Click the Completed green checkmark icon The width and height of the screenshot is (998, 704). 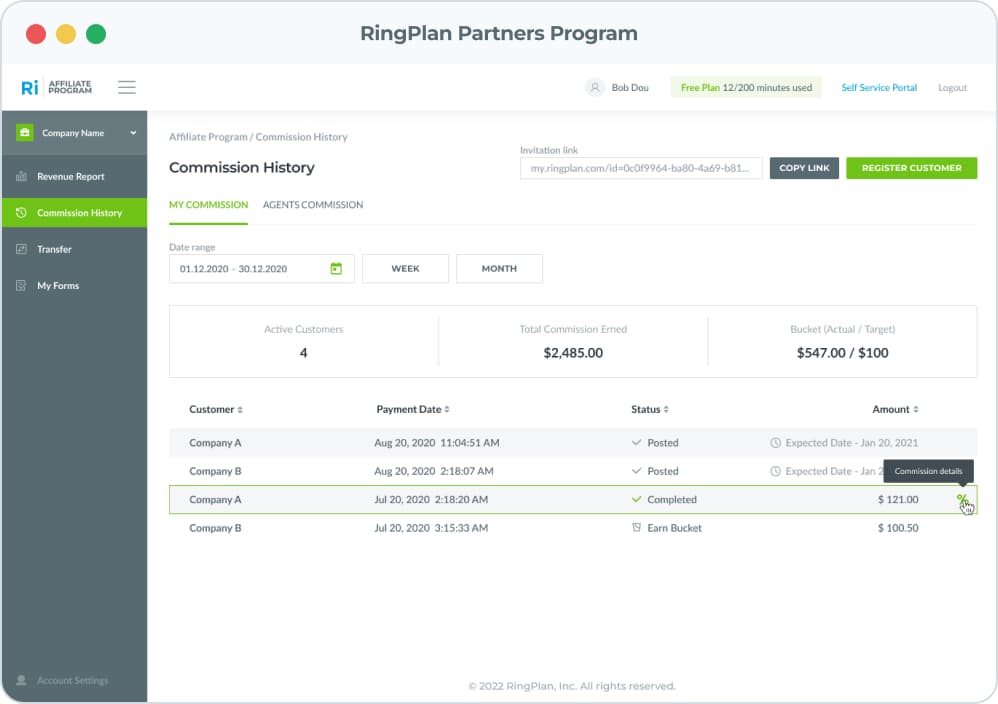[x=636, y=500]
